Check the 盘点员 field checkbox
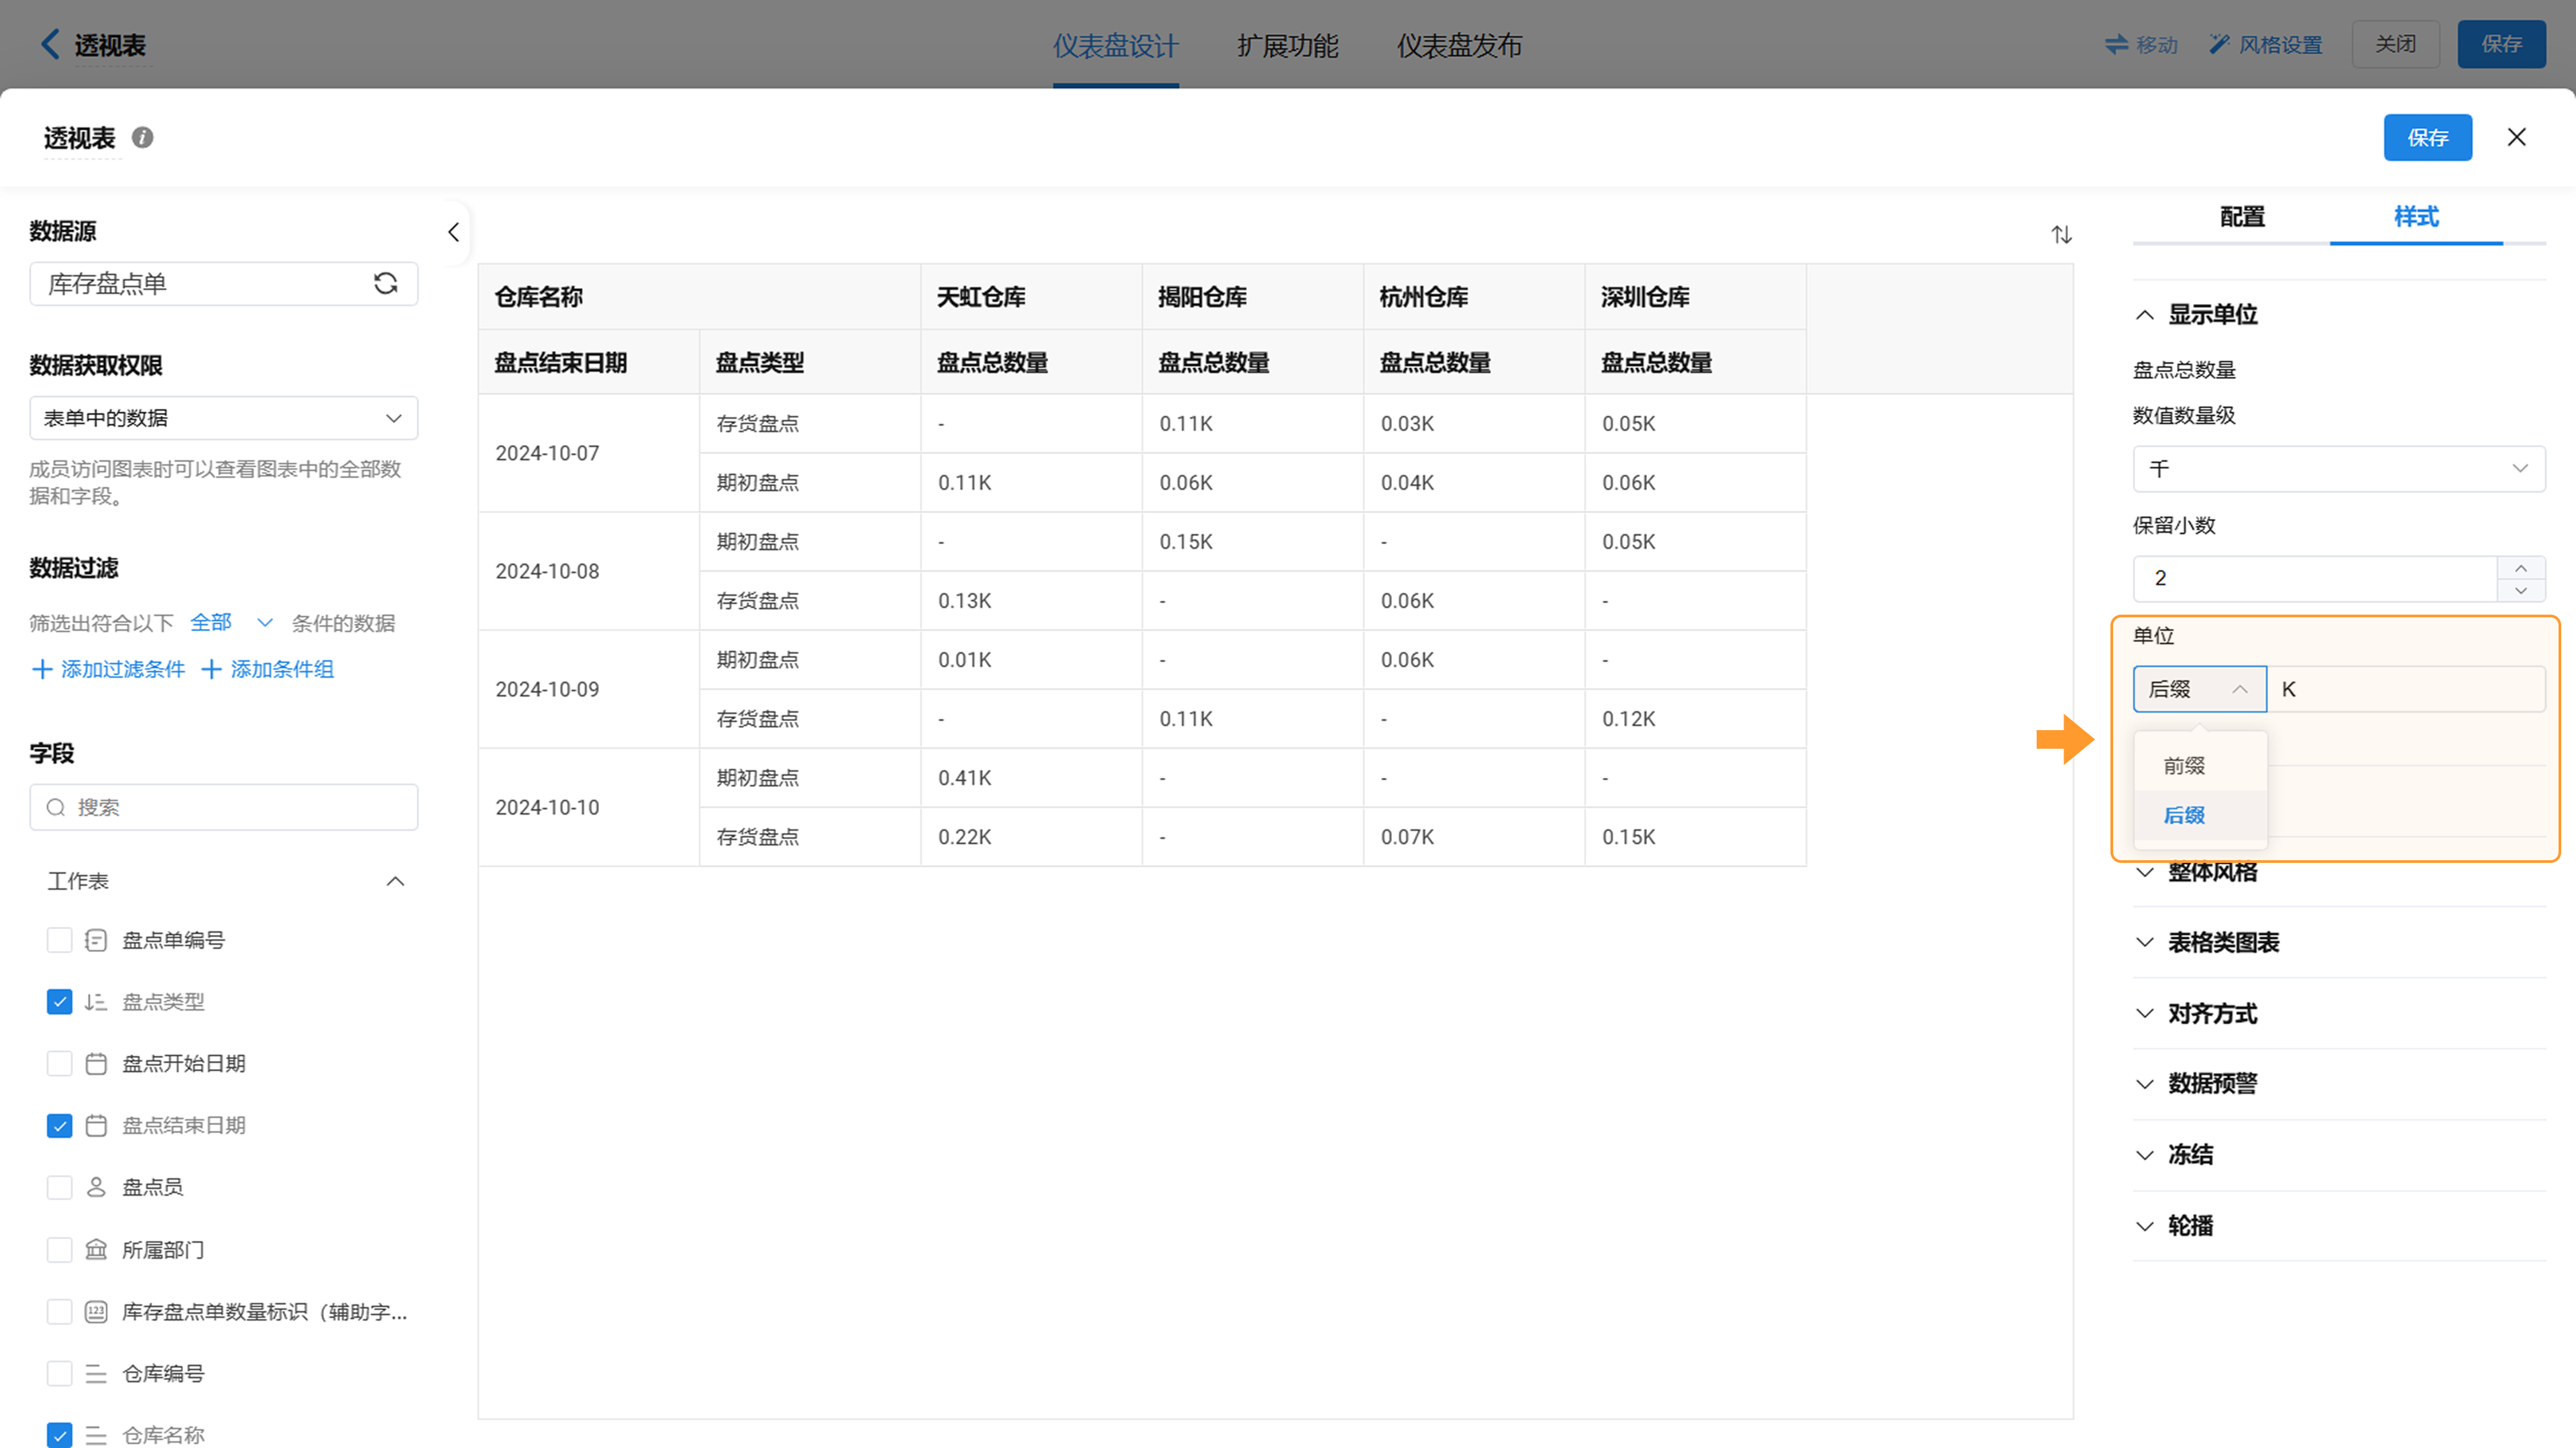The image size is (2576, 1448). 59,1187
